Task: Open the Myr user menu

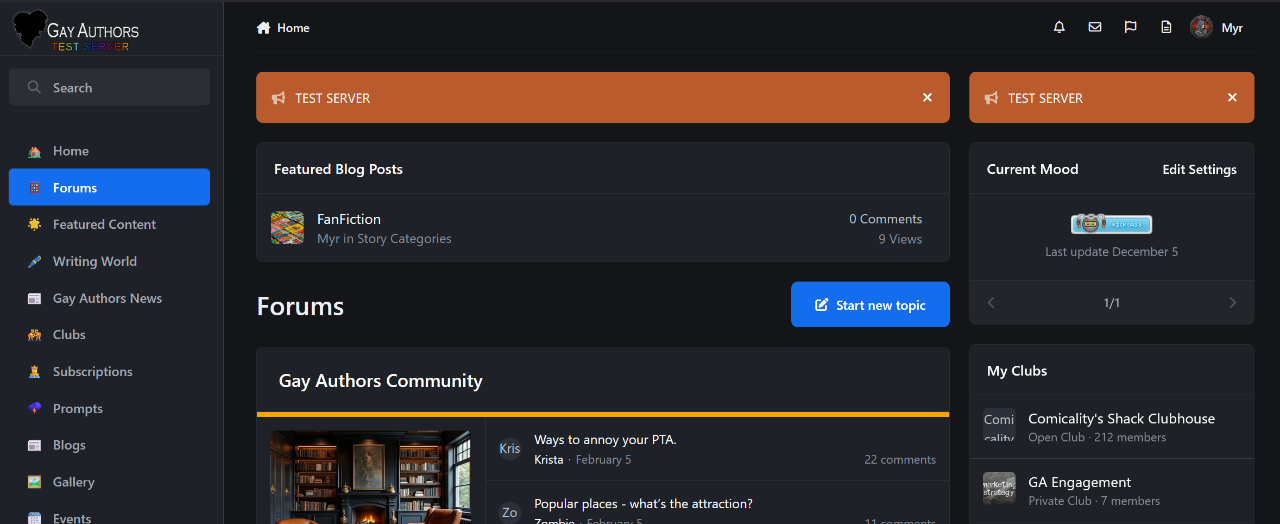Action: tap(1232, 28)
